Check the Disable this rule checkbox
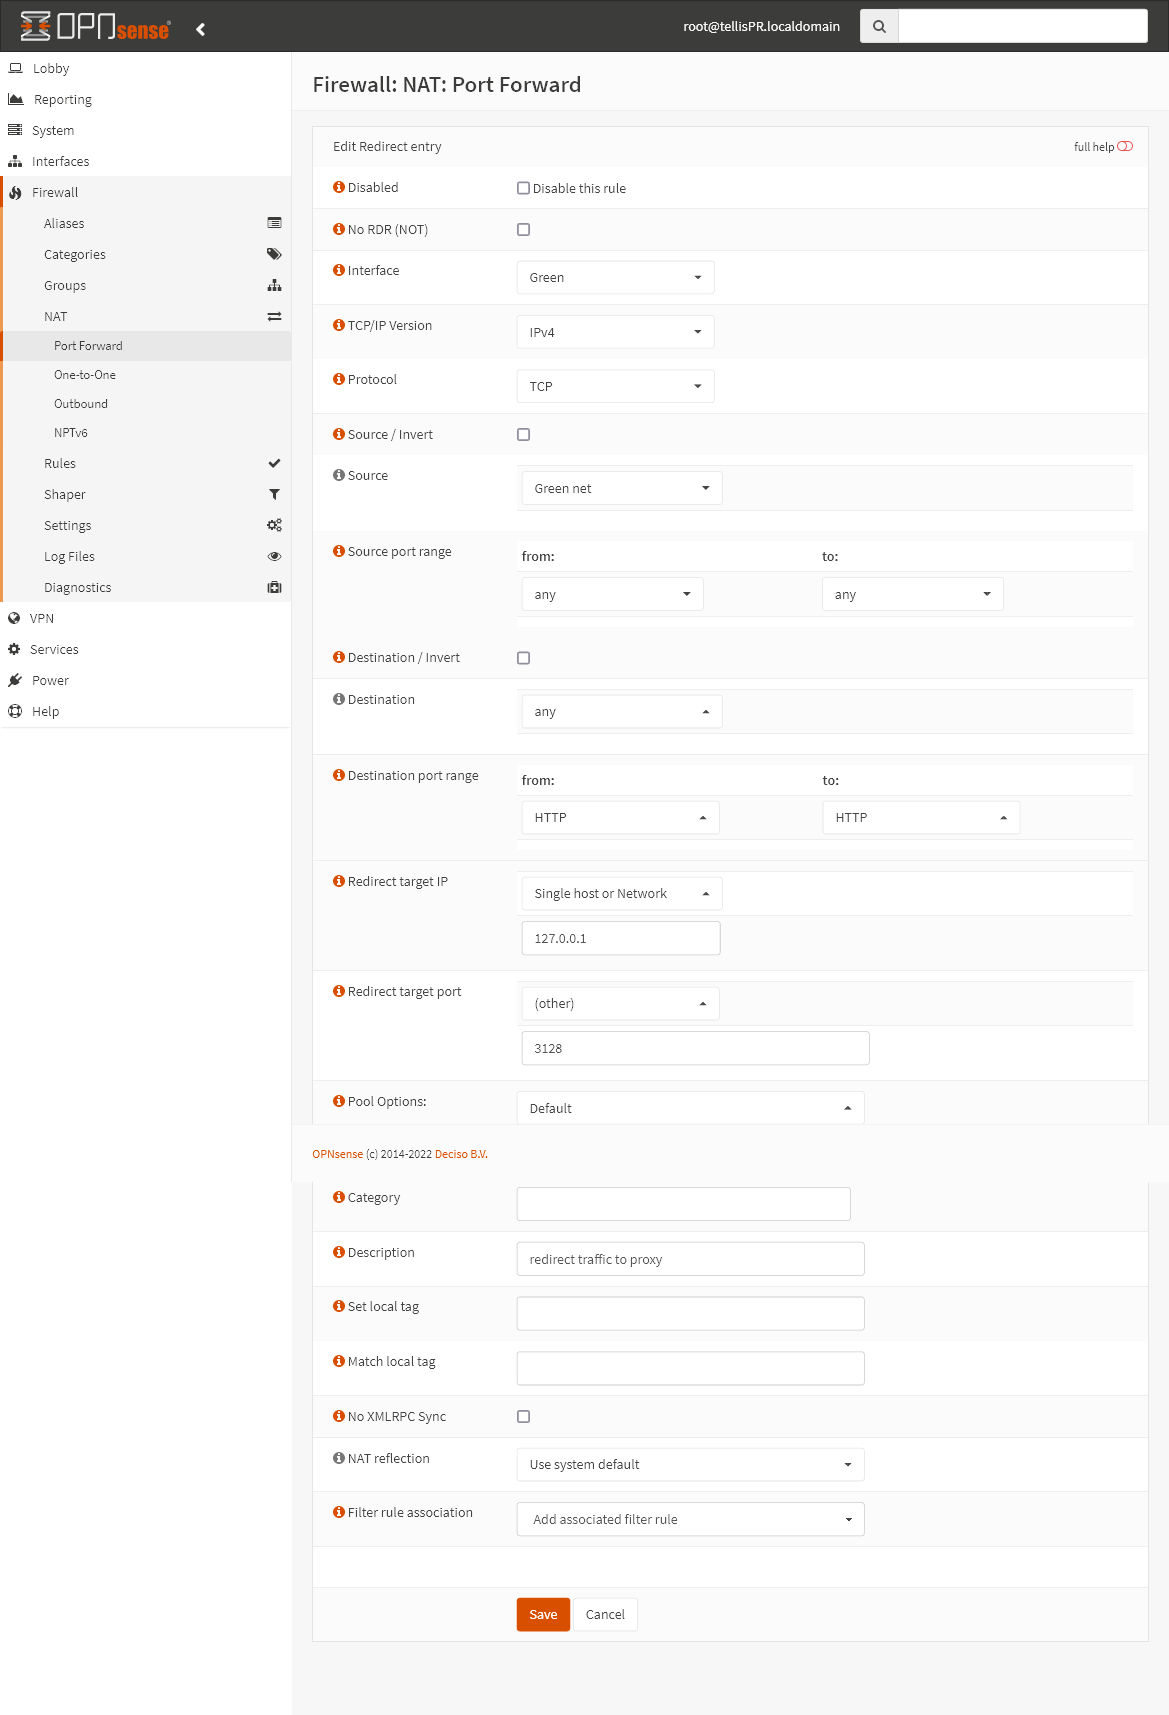The width and height of the screenshot is (1169, 1715). point(523,188)
